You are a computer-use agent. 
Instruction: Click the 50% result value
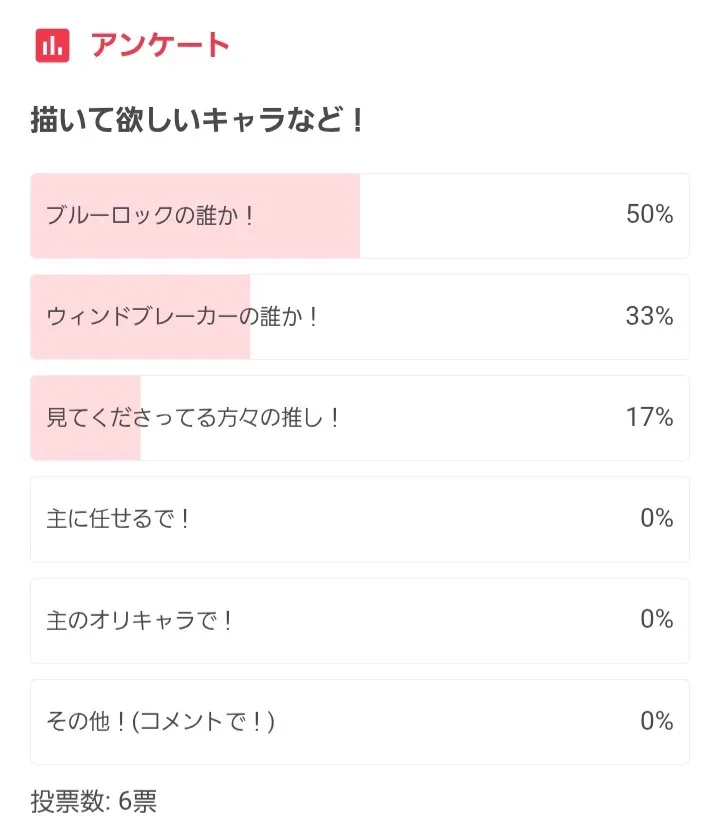pyautogui.click(x=649, y=215)
